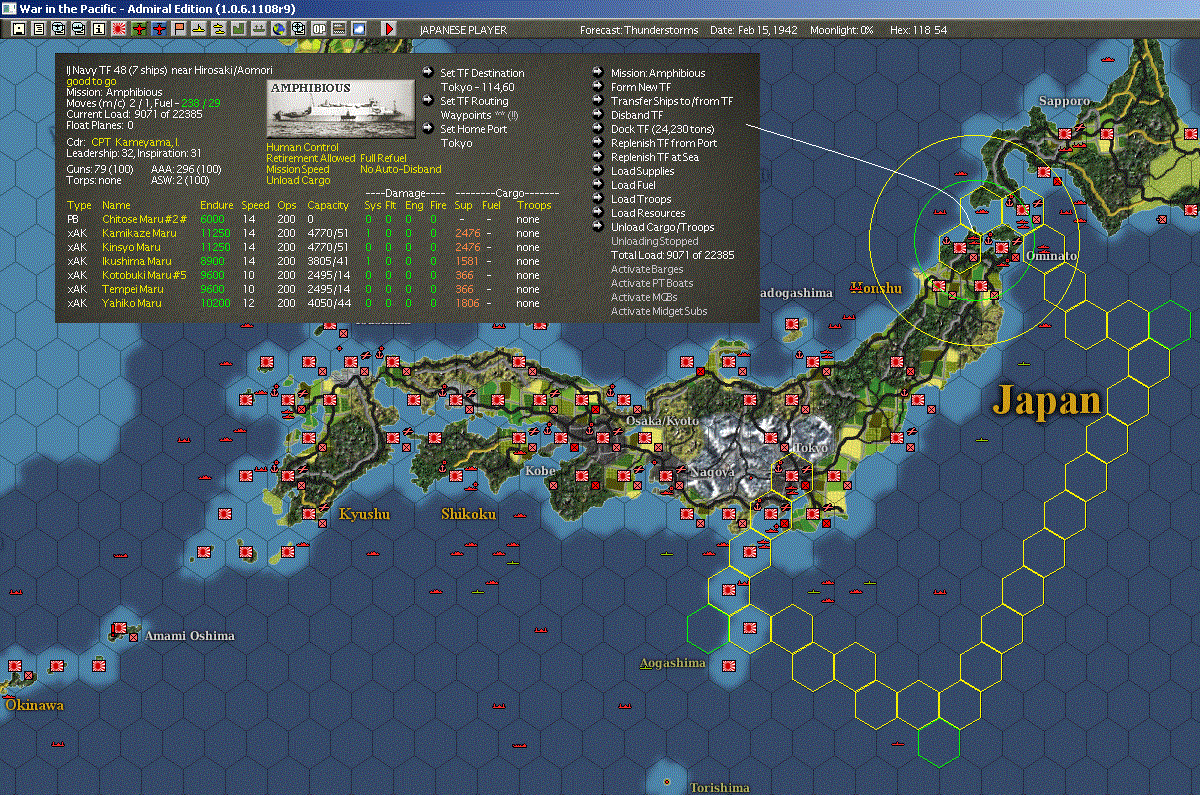Open ship Kamikaze Maru details
This screenshot has height=795, width=1200.
pyautogui.click(x=139, y=233)
